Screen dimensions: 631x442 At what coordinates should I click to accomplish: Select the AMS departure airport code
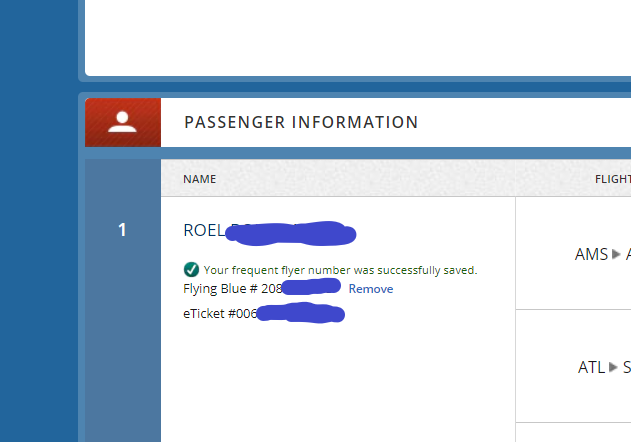pyautogui.click(x=591, y=254)
